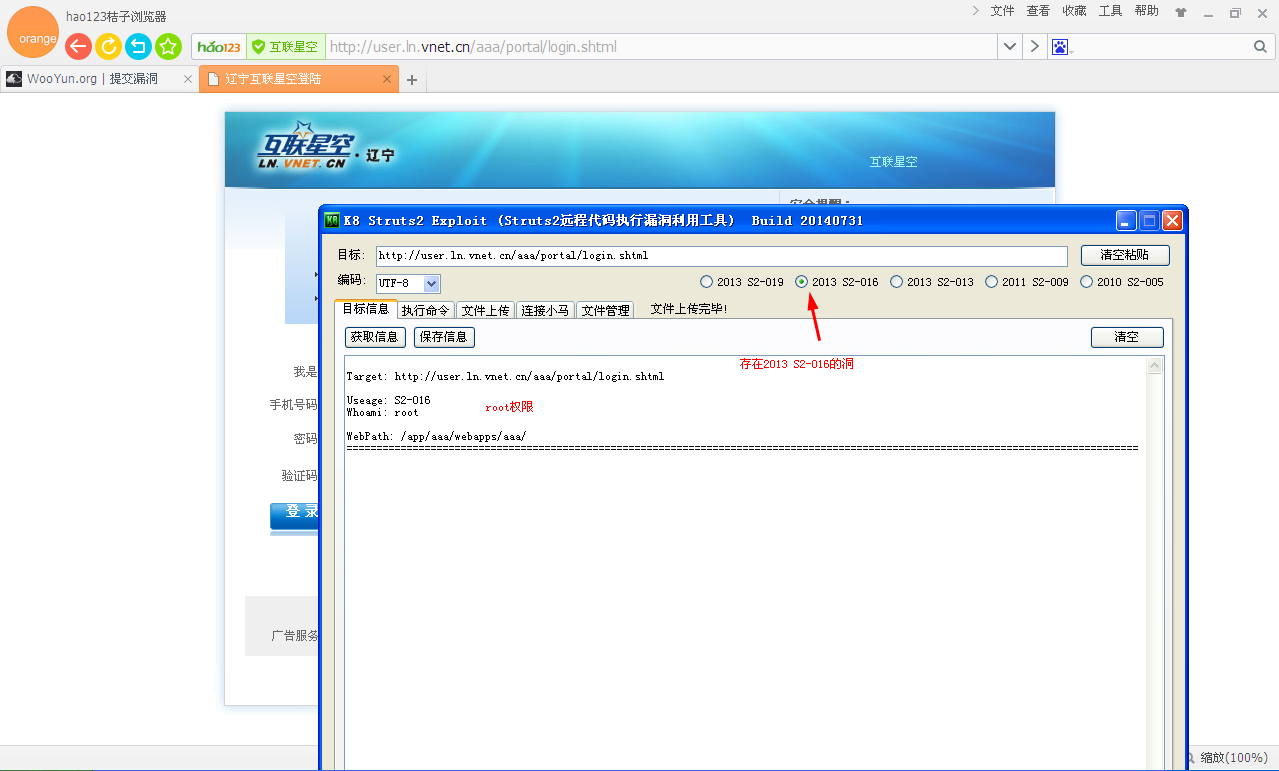The image size is (1279, 771).
Task: Select the 2013 S2-013 radio button
Action: click(x=932, y=282)
